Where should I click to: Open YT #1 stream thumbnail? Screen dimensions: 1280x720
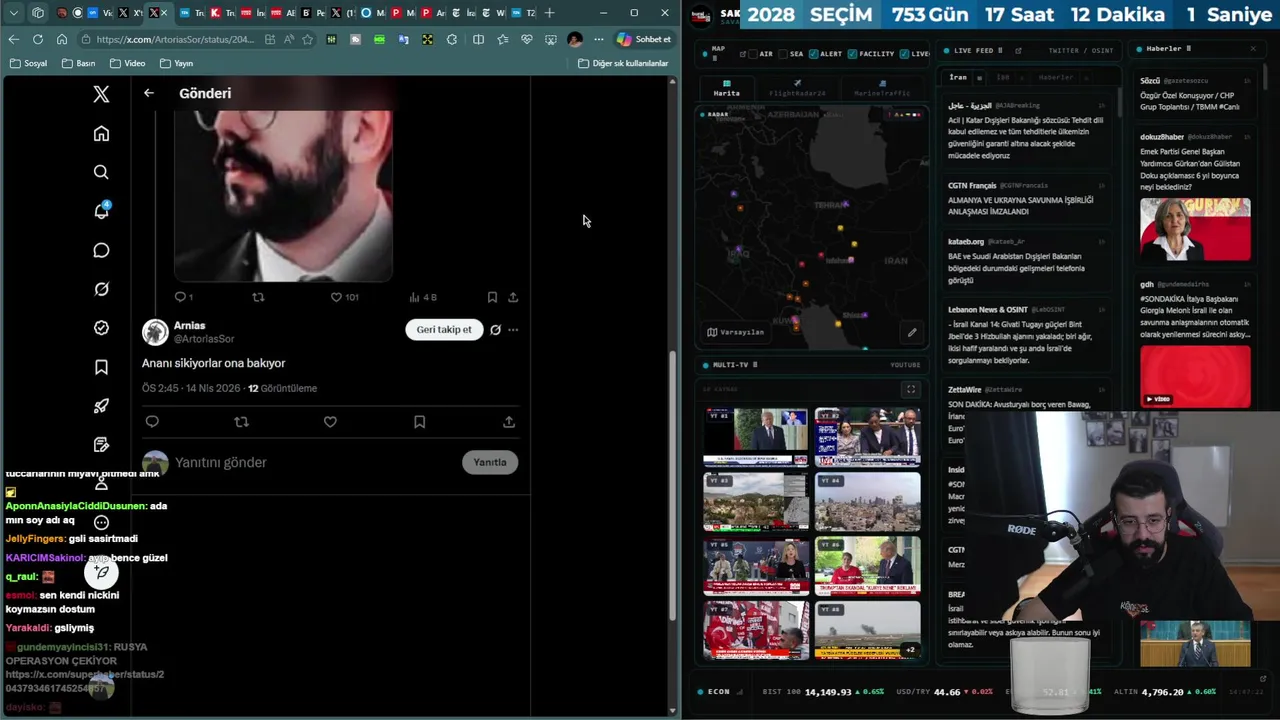click(x=756, y=437)
